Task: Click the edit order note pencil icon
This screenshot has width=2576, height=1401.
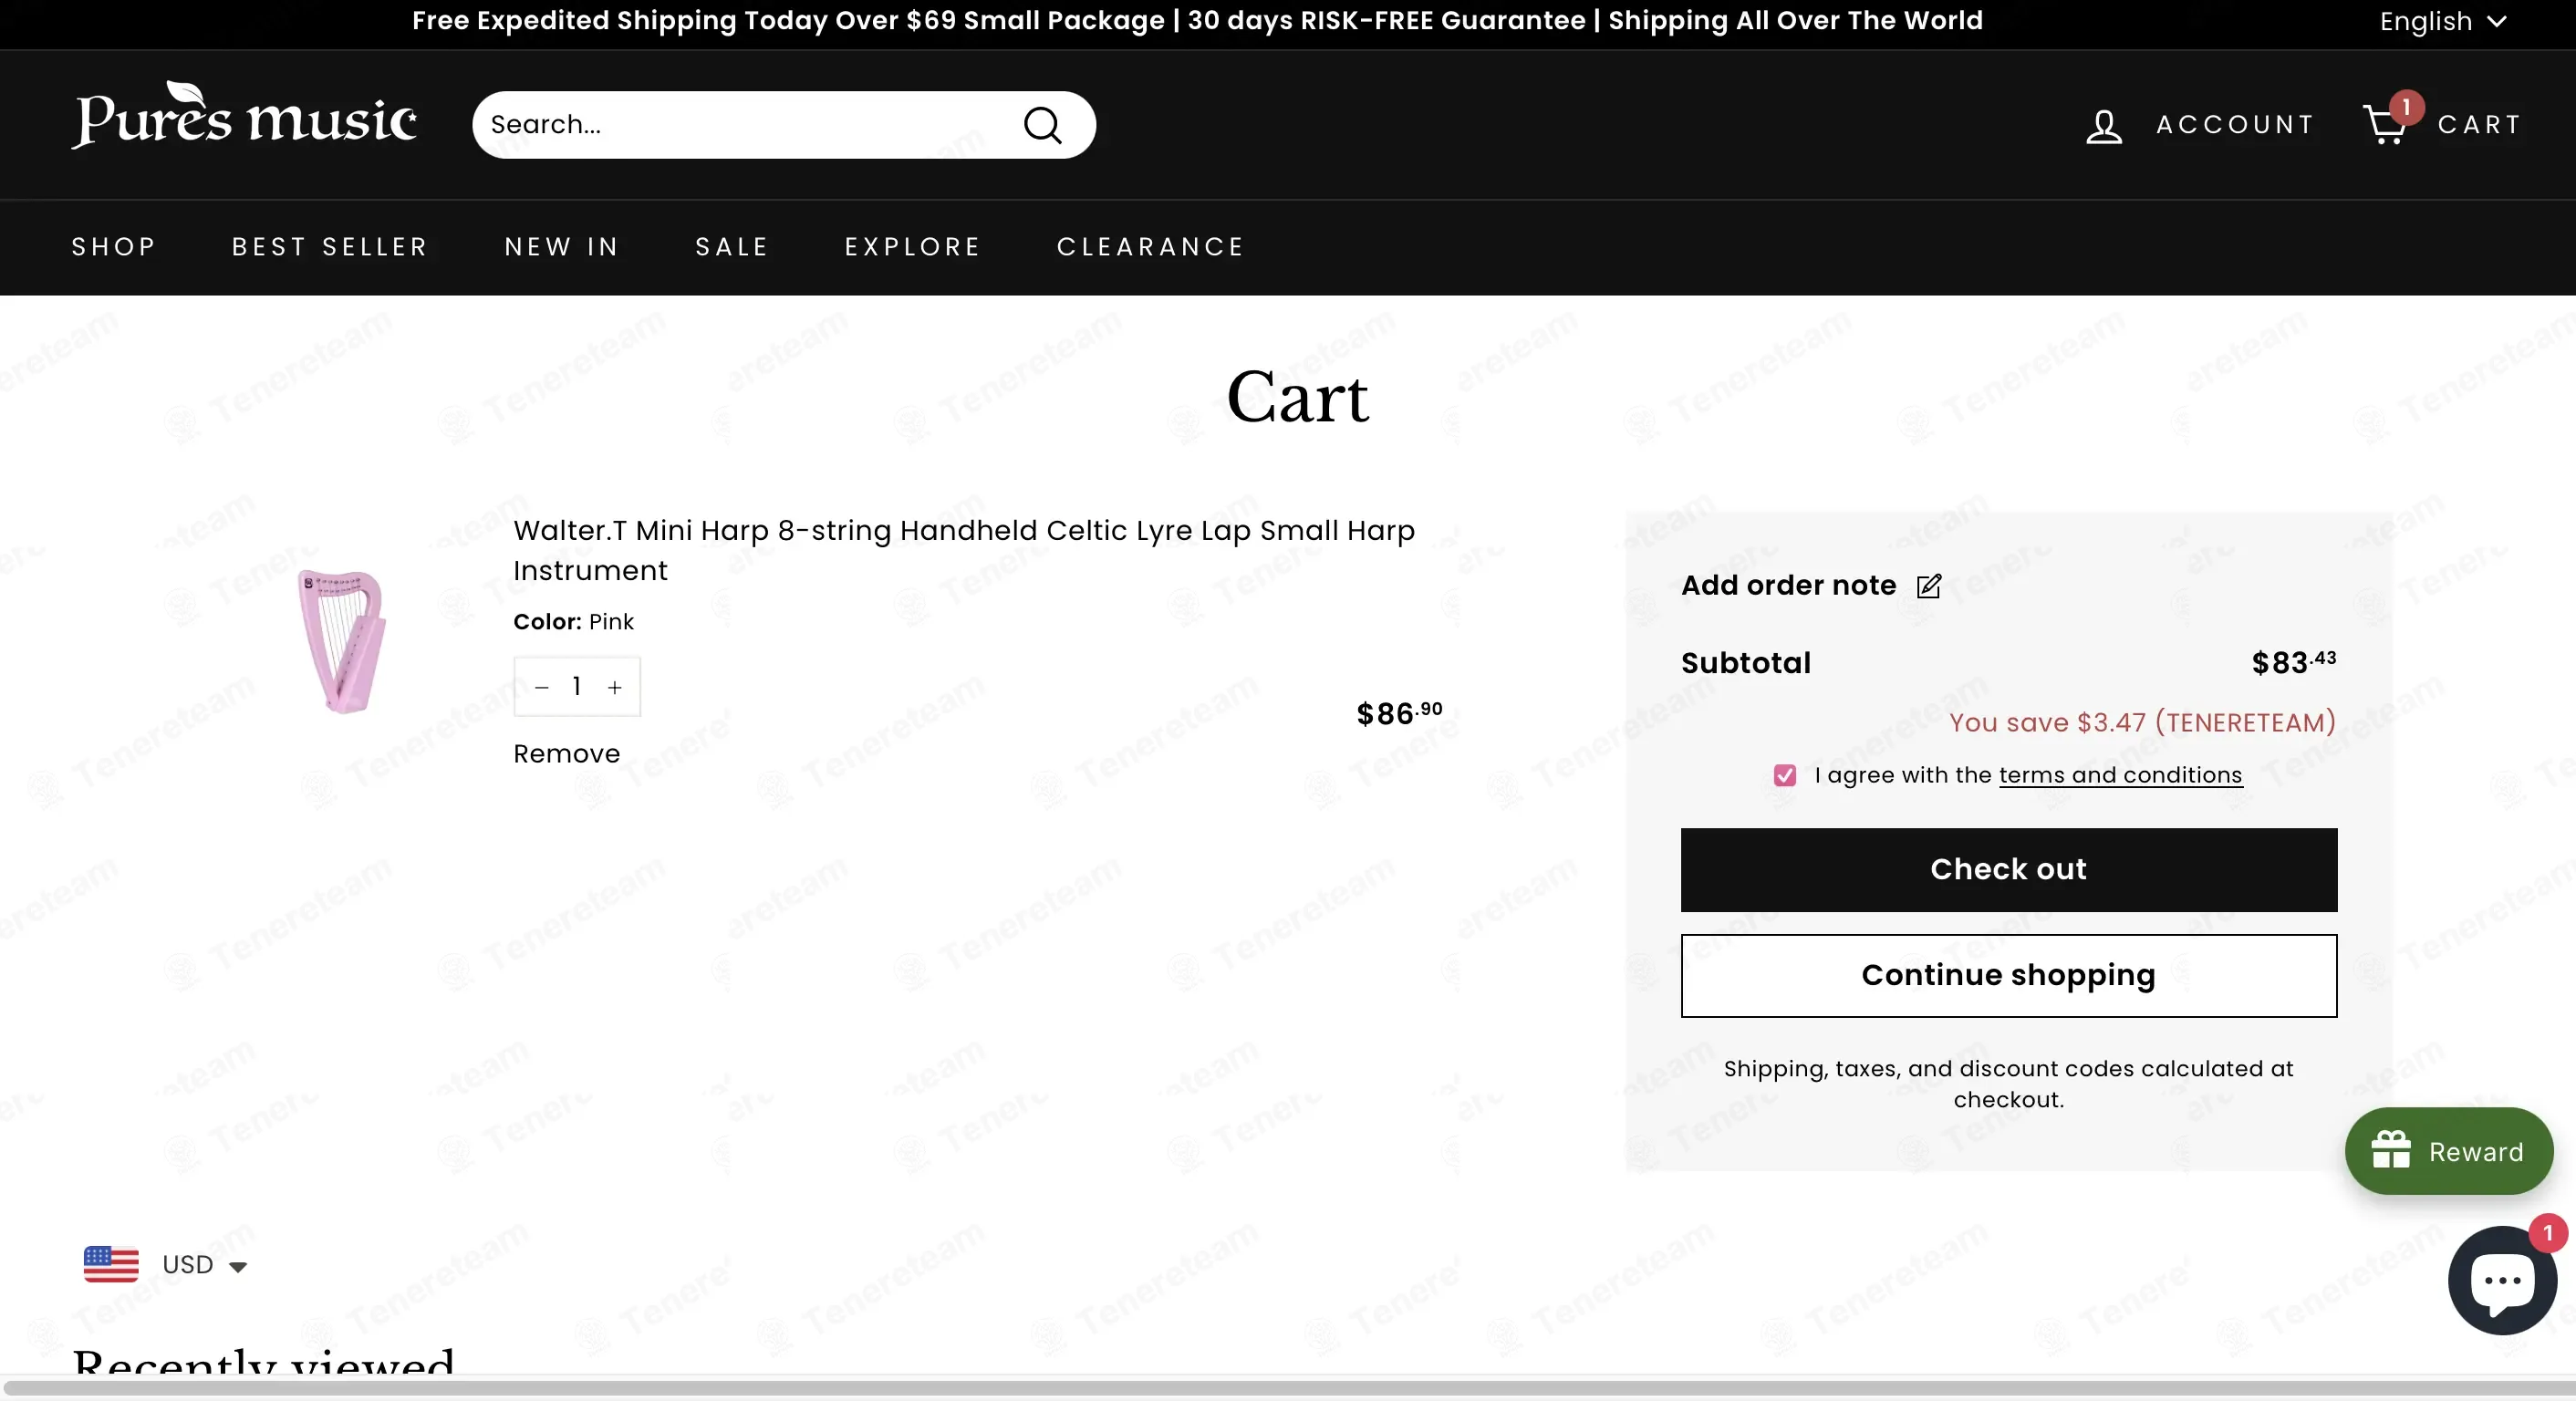Action: coord(1929,585)
